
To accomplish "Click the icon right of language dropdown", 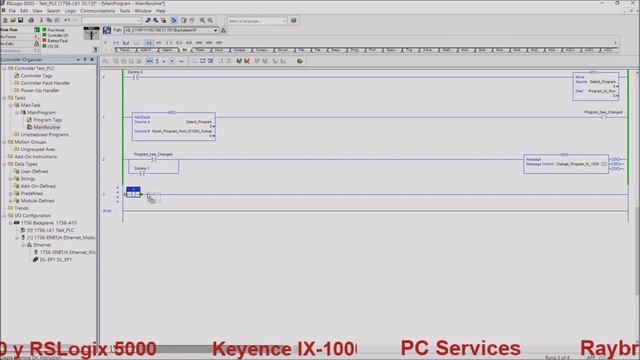I will click(x=293, y=20).
